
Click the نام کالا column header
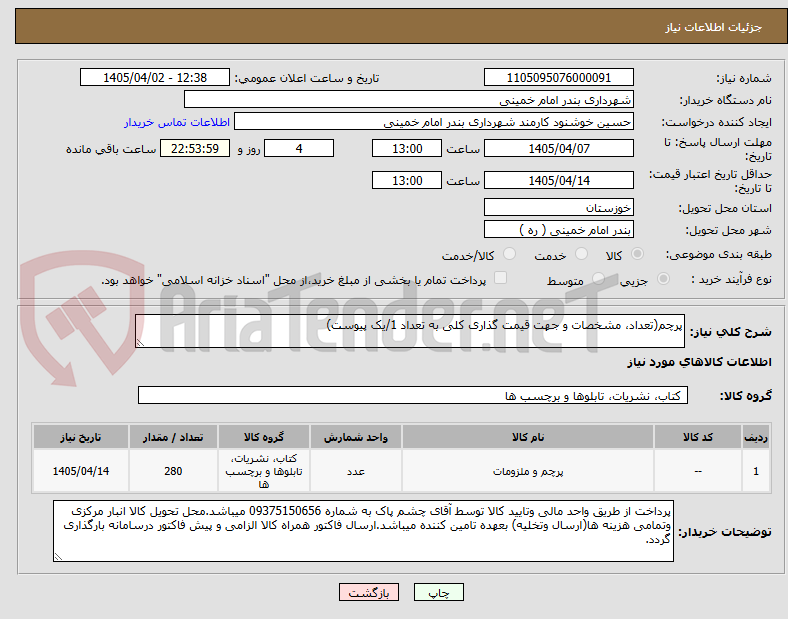pos(528,437)
